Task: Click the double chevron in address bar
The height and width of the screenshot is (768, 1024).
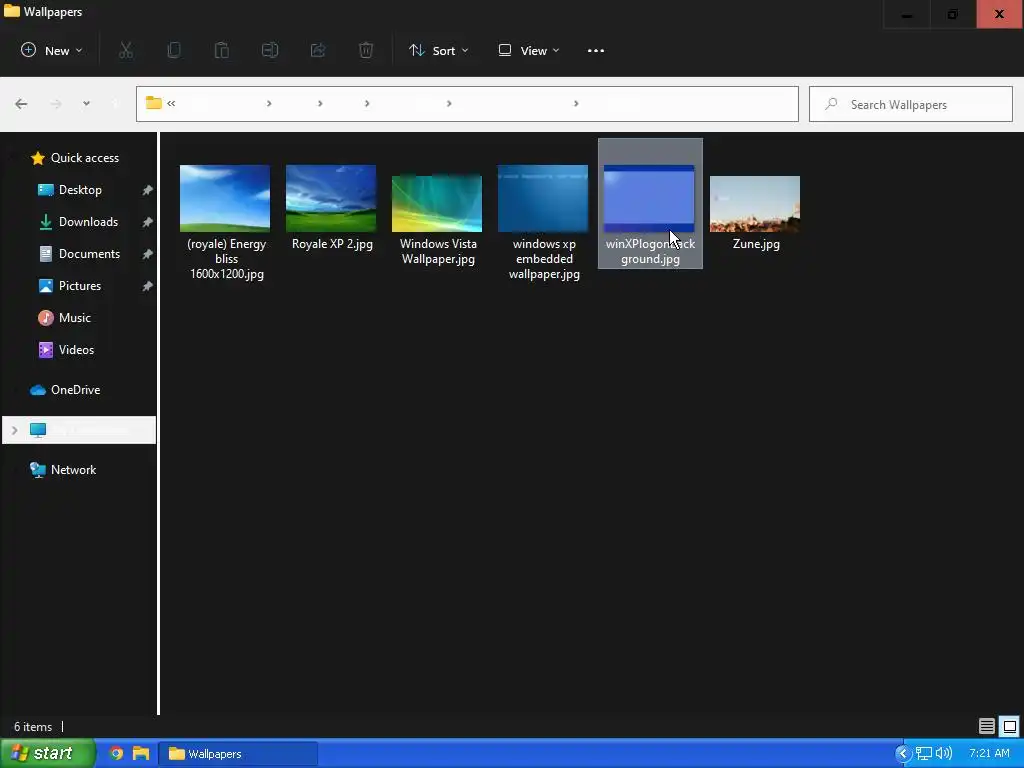Action: pos(171,103)
